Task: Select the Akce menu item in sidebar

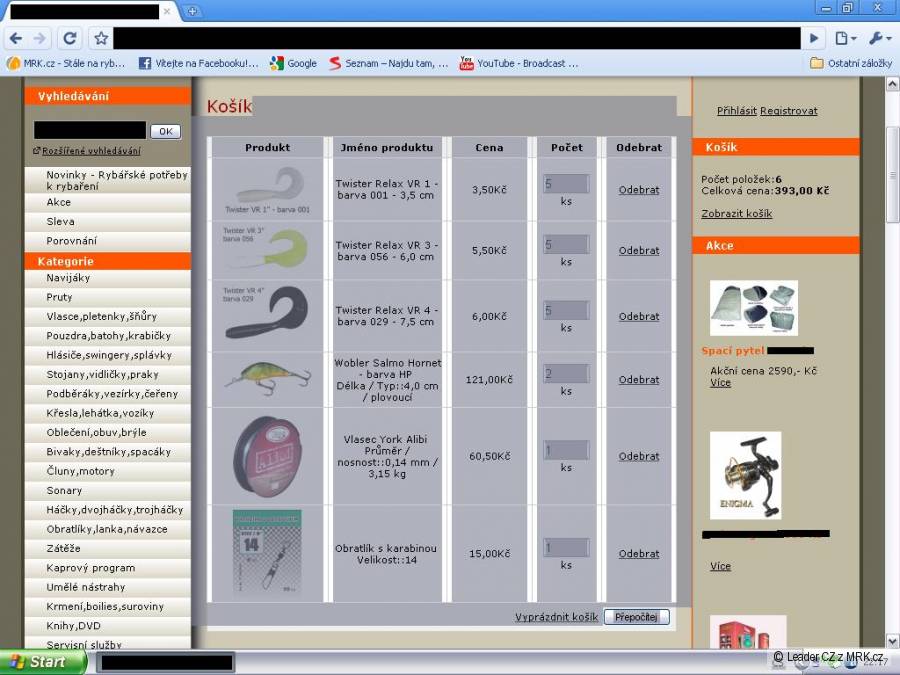Action: [108, 202]
